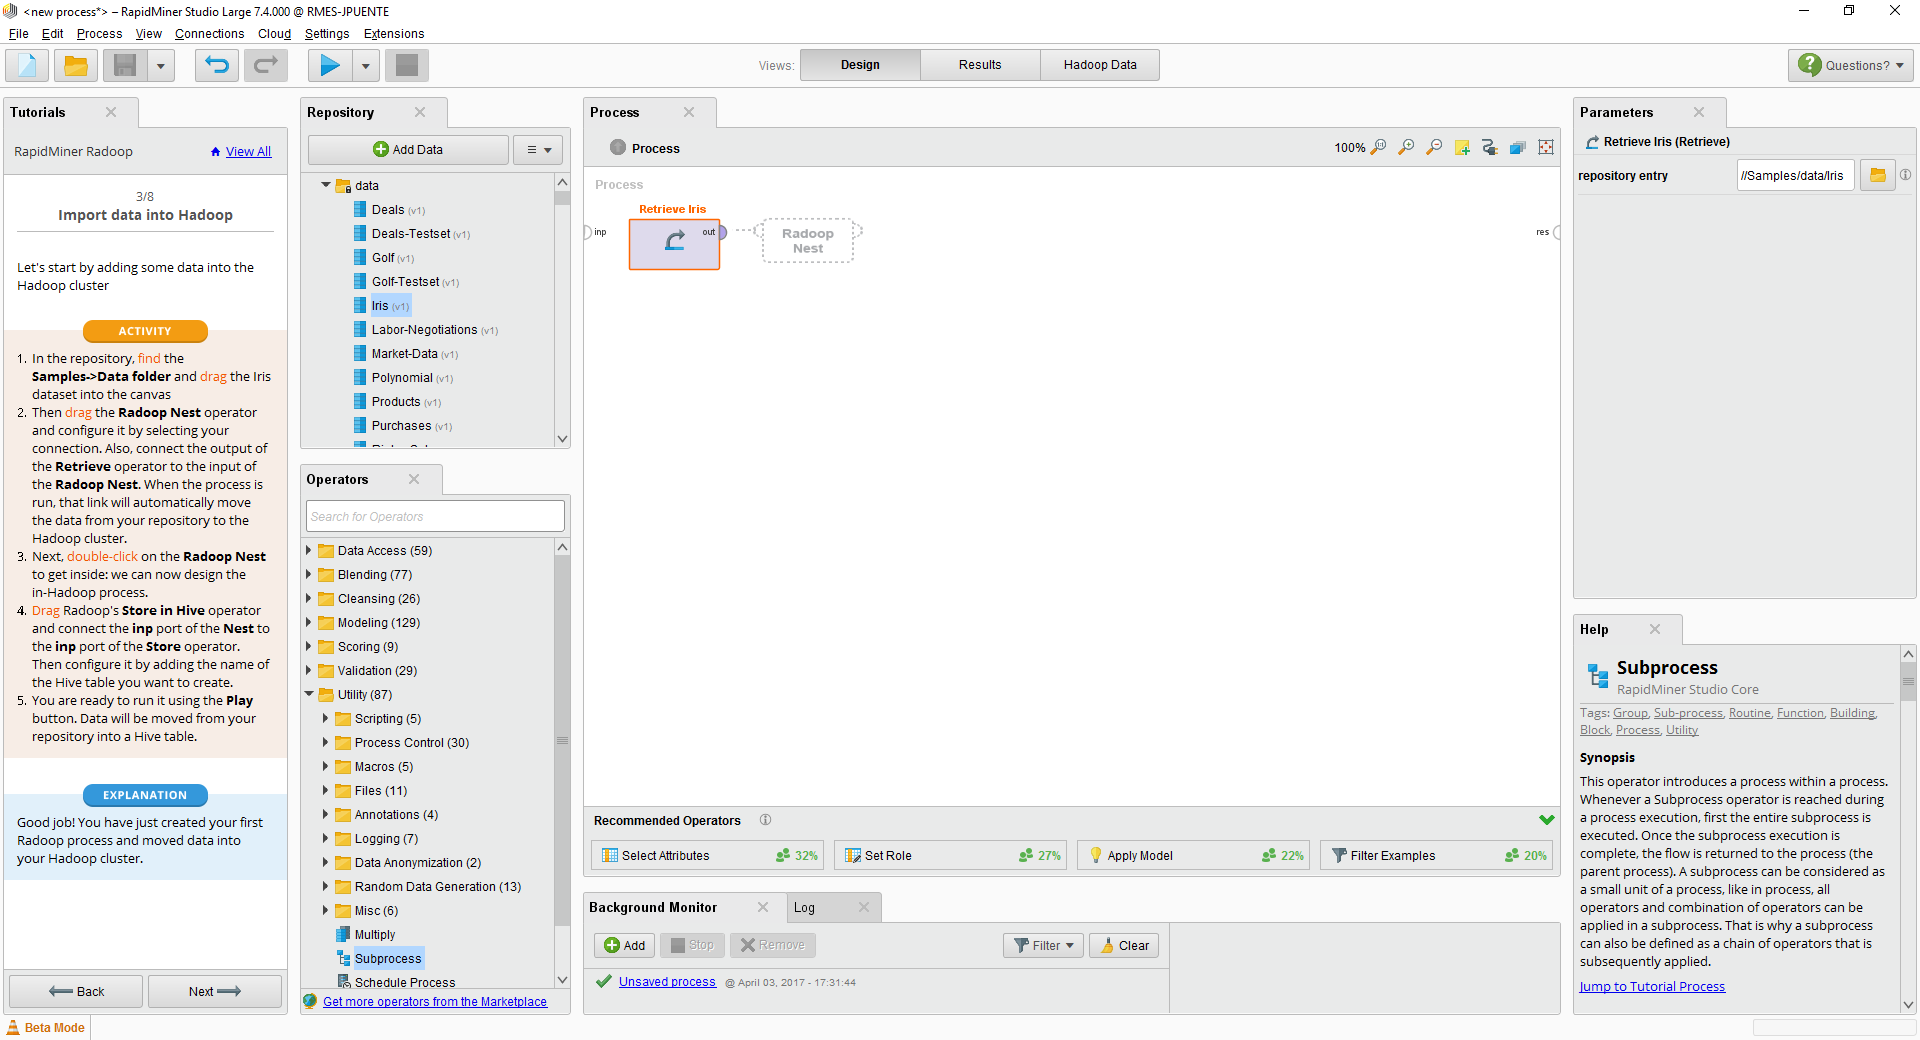This screenshot has height=1040, width=1920.
Task: Click the New process blank page icon
Action: (27, 66)
